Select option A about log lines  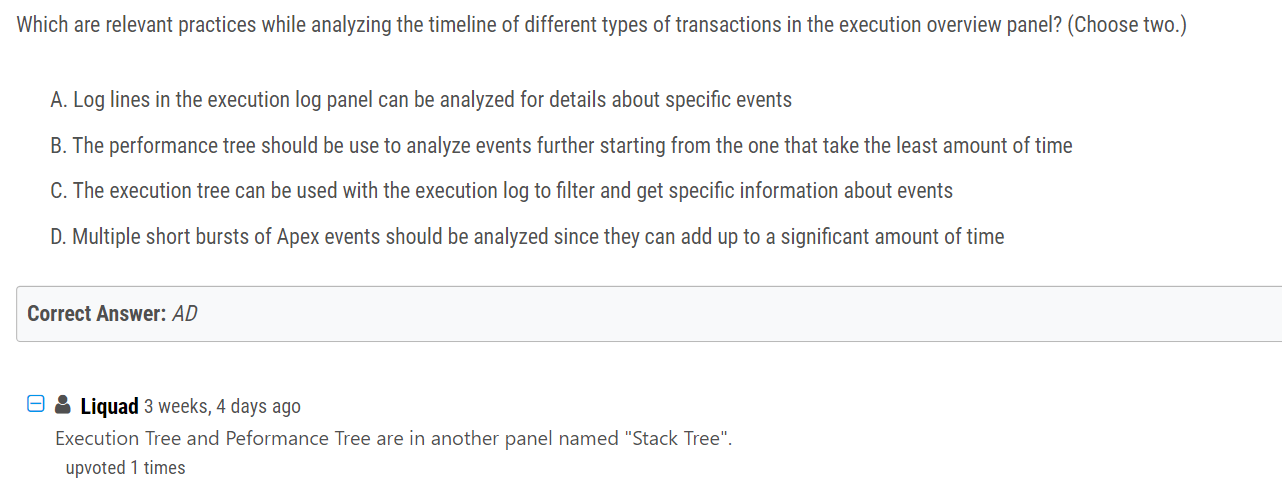point(421,100)
